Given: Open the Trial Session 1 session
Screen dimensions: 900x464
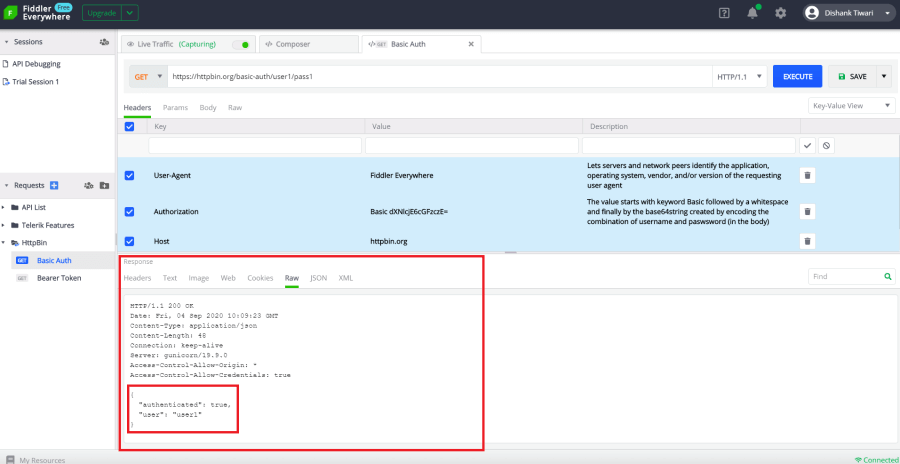Looking at the screenshot, I should pos(36,82).
